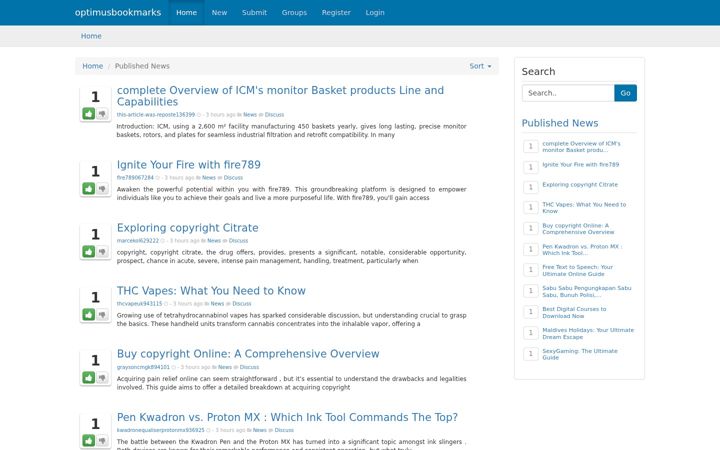Open sidebar link 'Exploring copyright Citrate'

(x=580, y=185)
